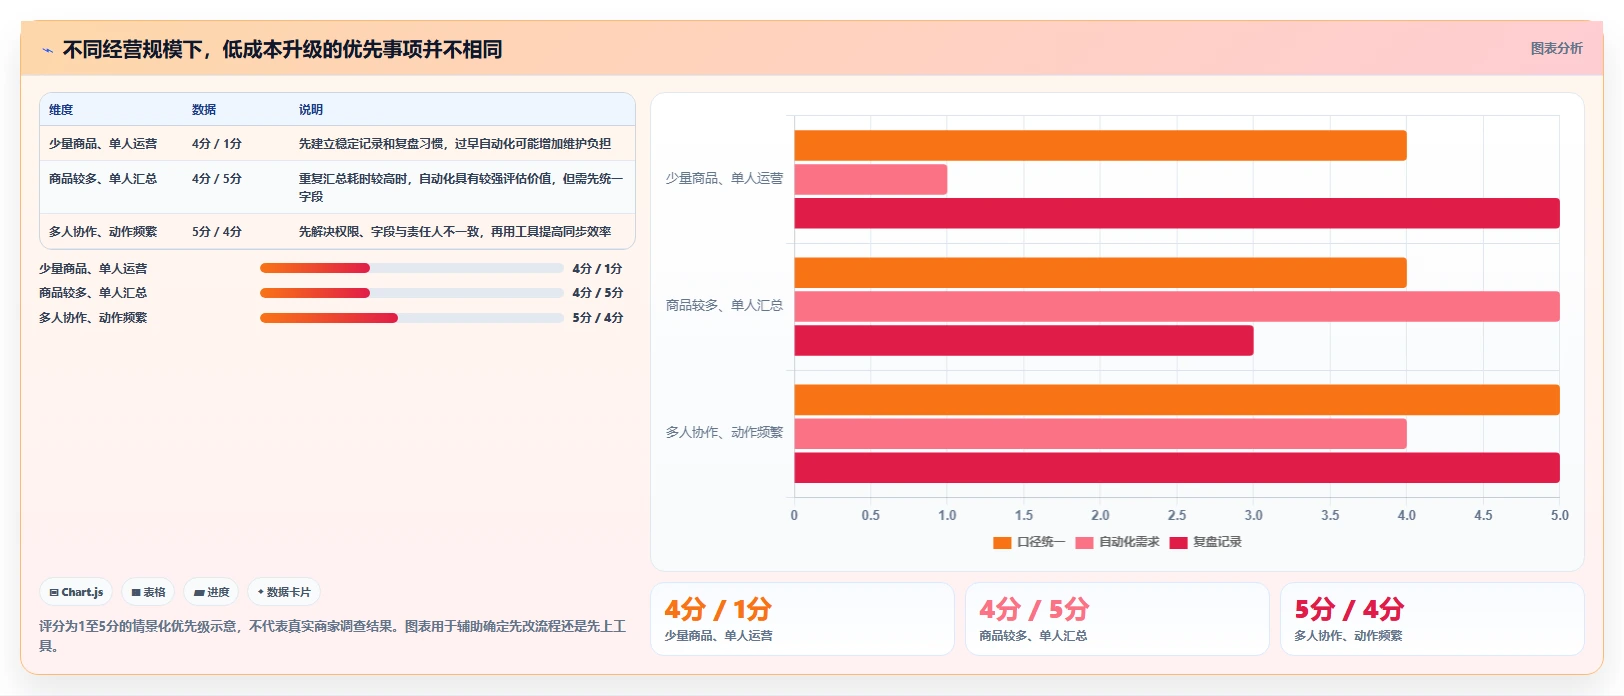
Task: Select the 表格 chip
Action: tap(148, 592)
